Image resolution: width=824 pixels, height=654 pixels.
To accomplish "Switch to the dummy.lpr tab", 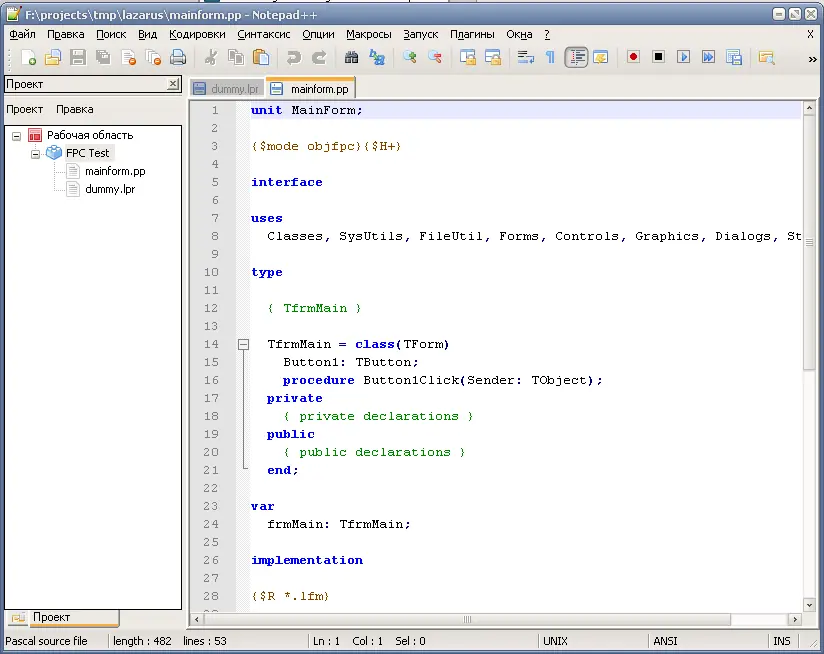I will 226,89.
